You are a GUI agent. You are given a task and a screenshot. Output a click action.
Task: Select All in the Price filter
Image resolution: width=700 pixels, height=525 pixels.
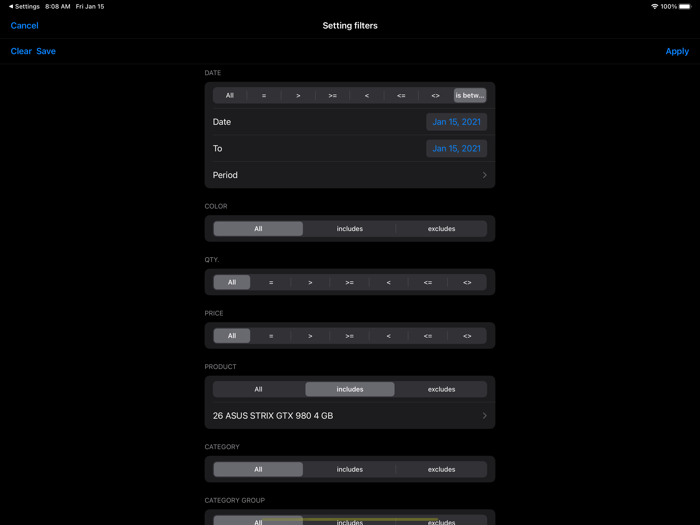[x=232, y=336]
